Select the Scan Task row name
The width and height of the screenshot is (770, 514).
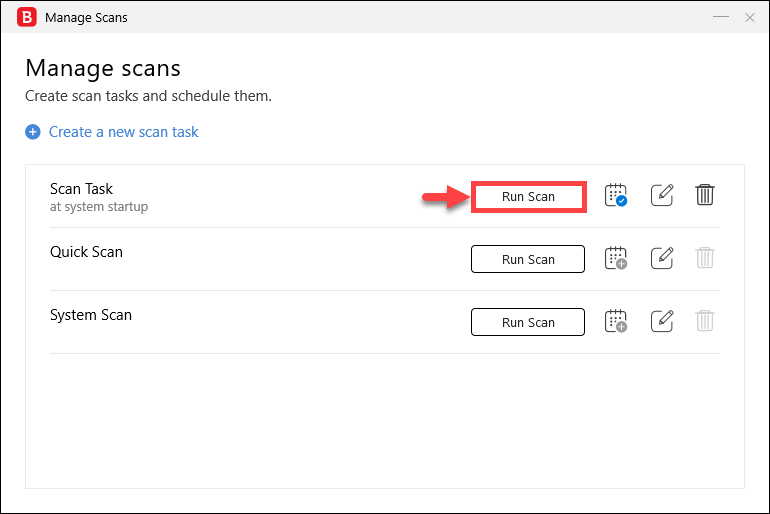point(82,189)
